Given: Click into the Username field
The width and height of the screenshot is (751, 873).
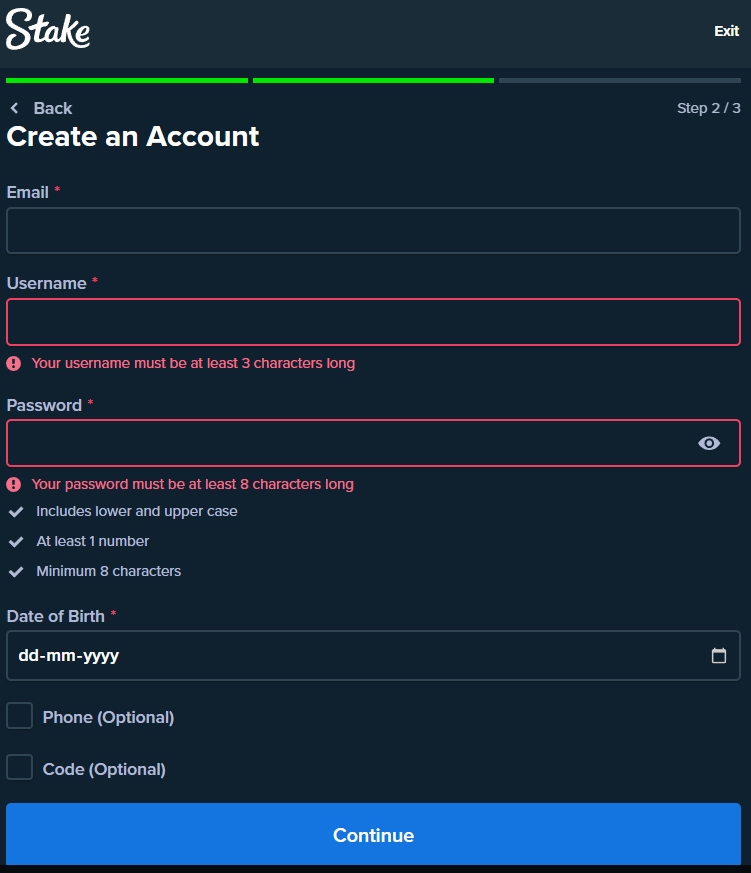Looking at the screenshot, I should pyautogui.click(x=373, y=322).
